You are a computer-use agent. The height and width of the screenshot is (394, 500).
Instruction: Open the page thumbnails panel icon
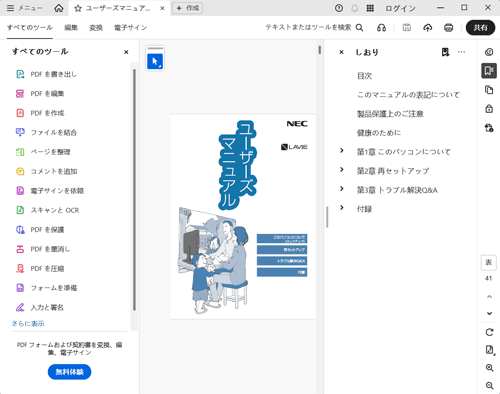click(489, 90)
